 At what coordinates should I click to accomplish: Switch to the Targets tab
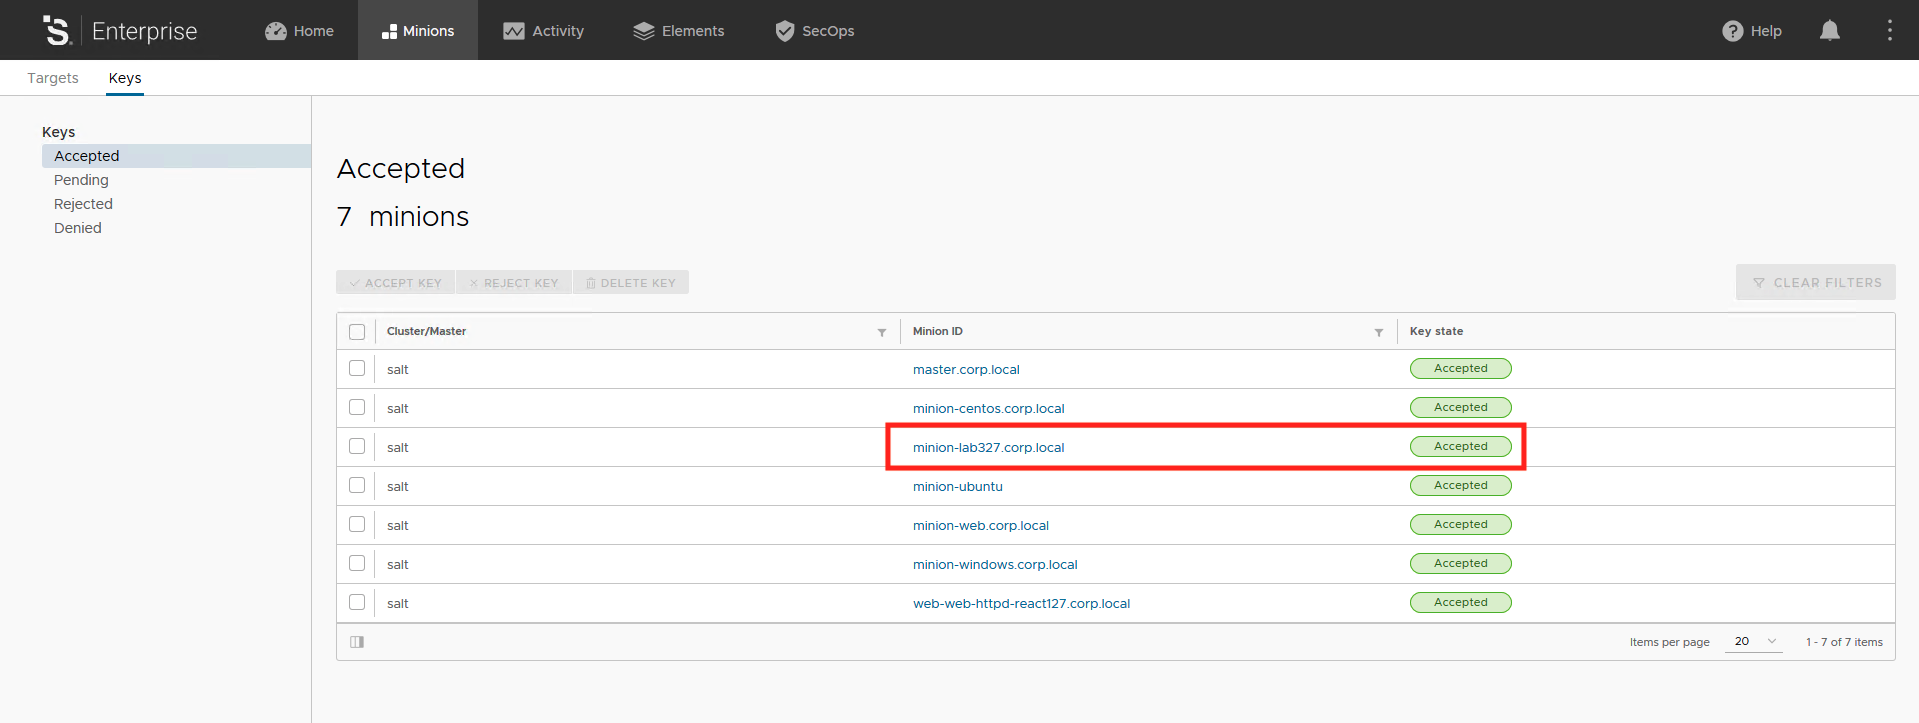53,78
